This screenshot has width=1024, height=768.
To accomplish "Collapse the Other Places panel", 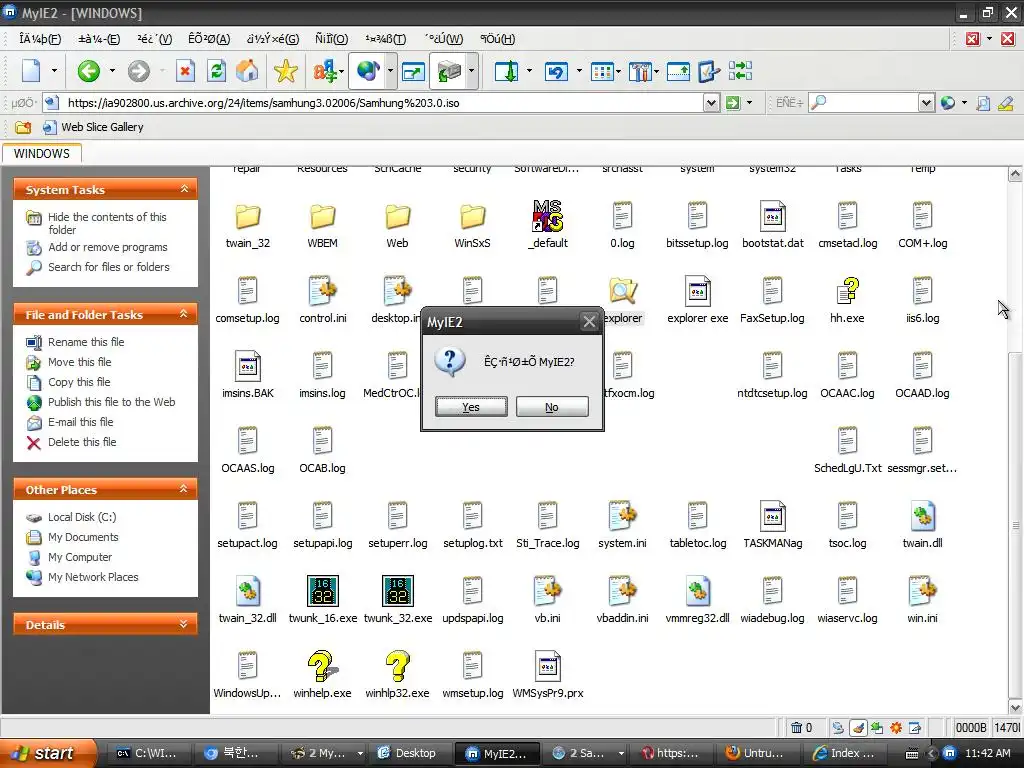I will click(184, 489).
